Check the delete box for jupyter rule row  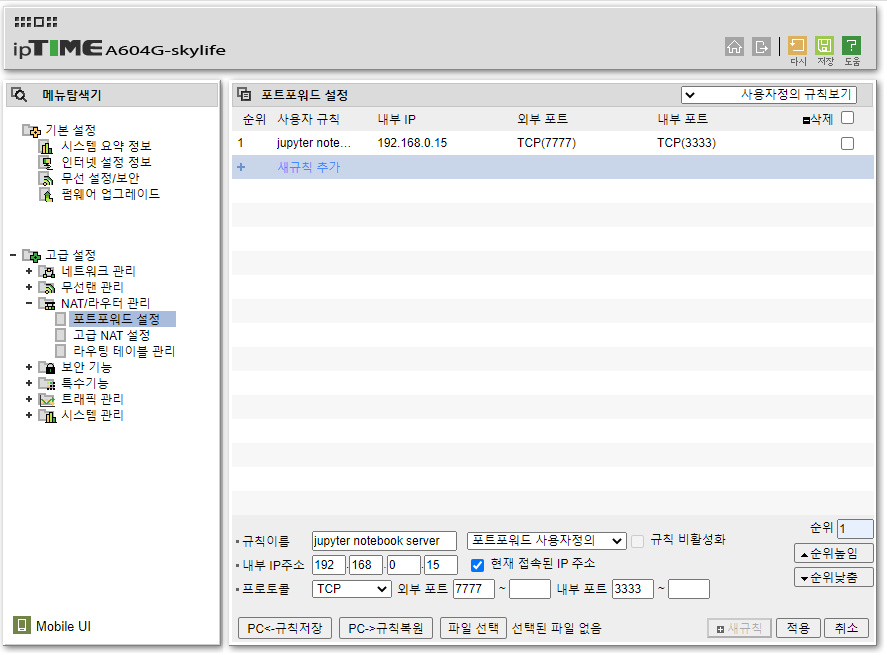847,144
